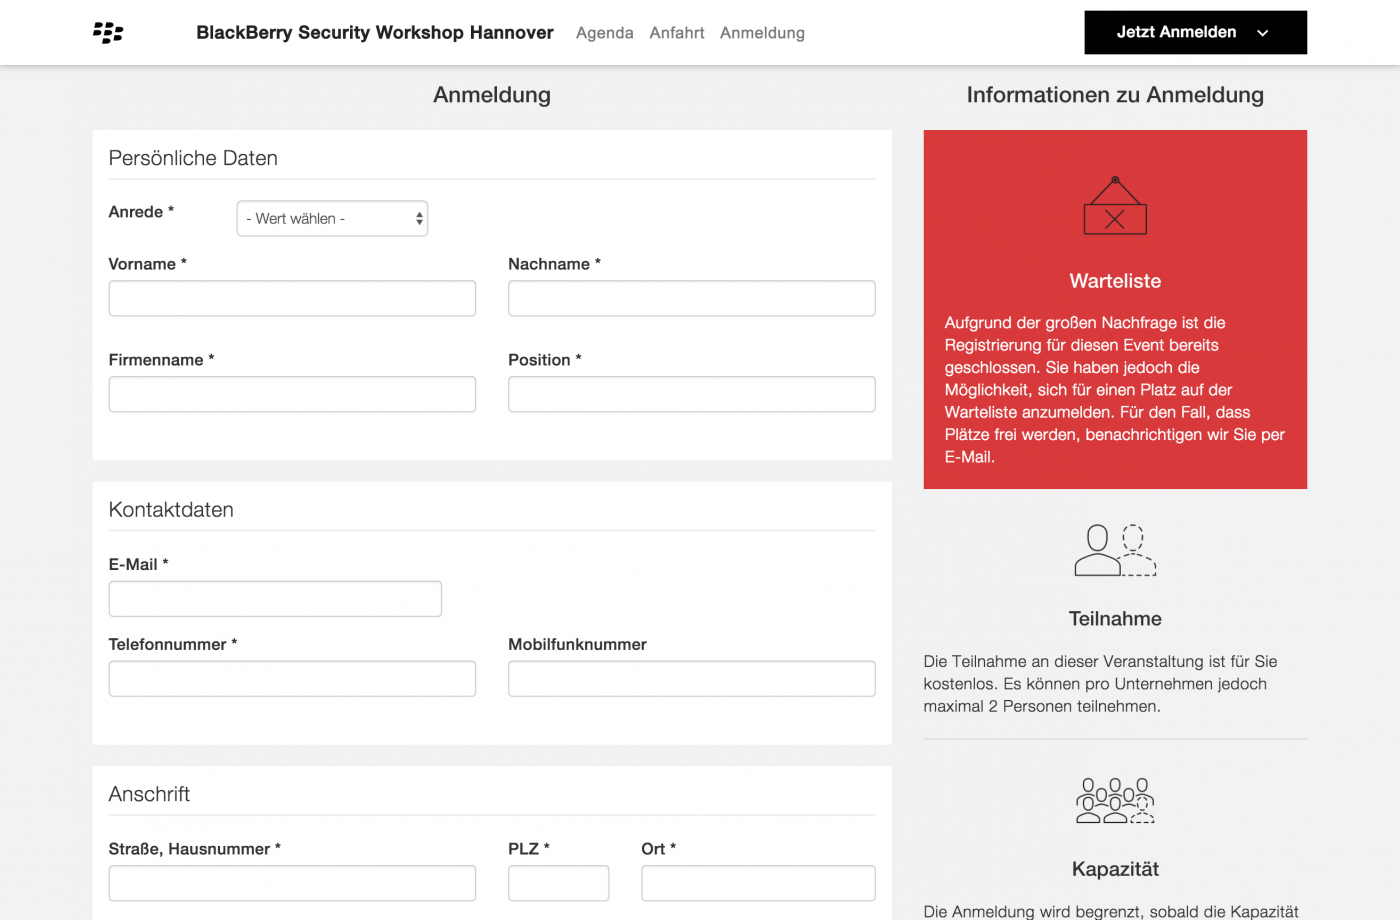The height and width of the screenshot is (920, 1400).
Task: Focus the Vorname input field
Action: point(292,298)
